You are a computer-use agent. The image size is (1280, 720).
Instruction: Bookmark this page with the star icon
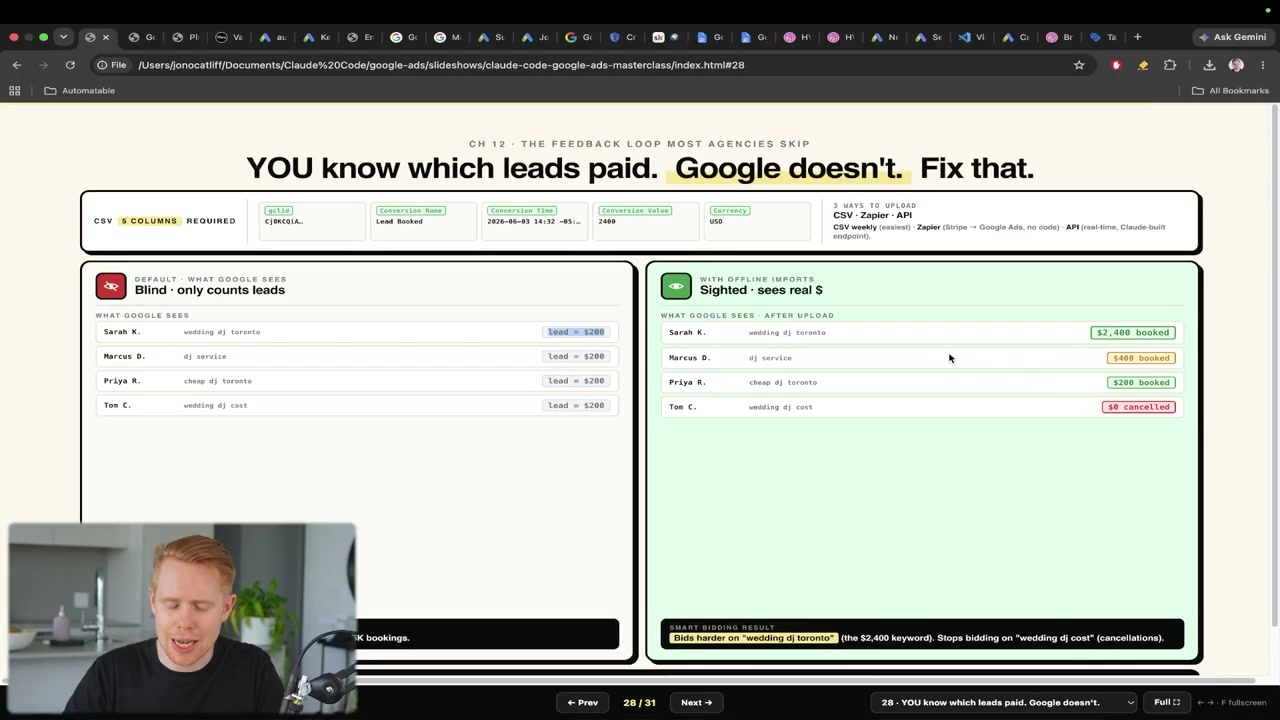(x=1079, y=65)
